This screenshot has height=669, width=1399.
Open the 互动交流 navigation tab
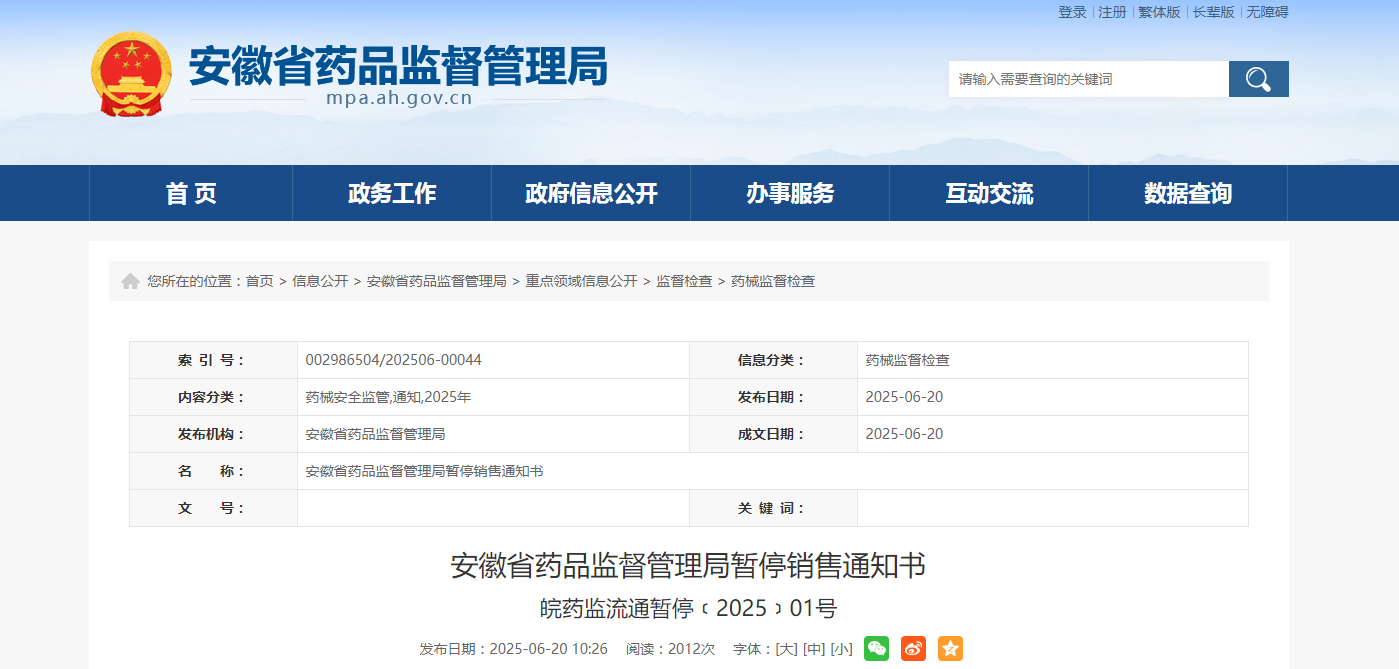tap(989, 193)
